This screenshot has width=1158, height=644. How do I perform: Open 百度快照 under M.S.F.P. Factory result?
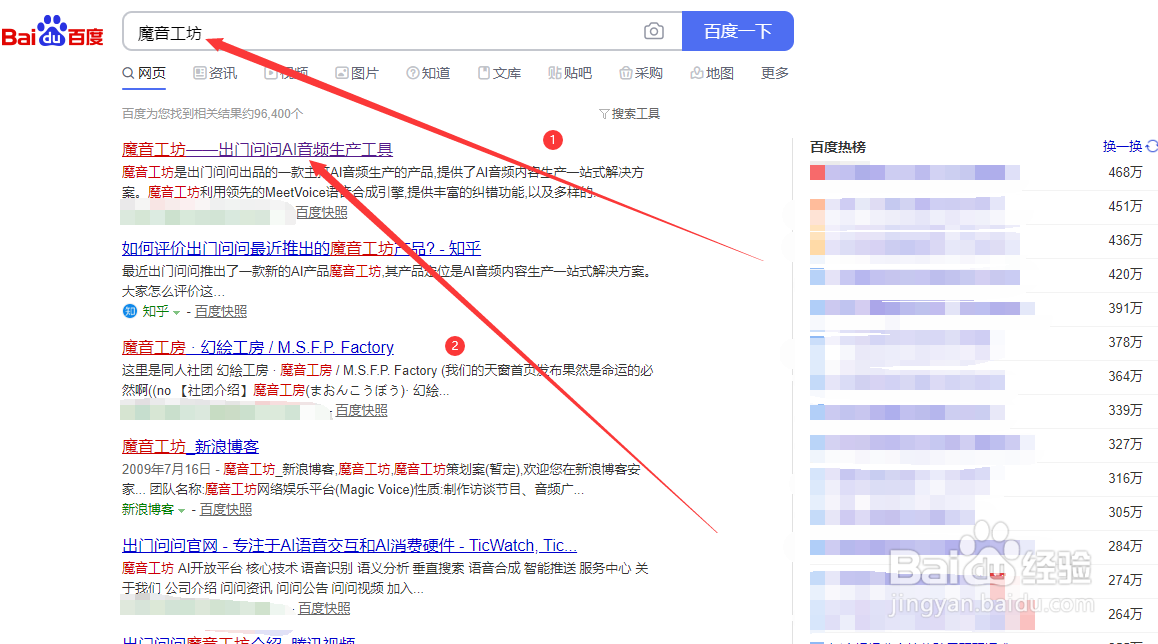[361, 410]
